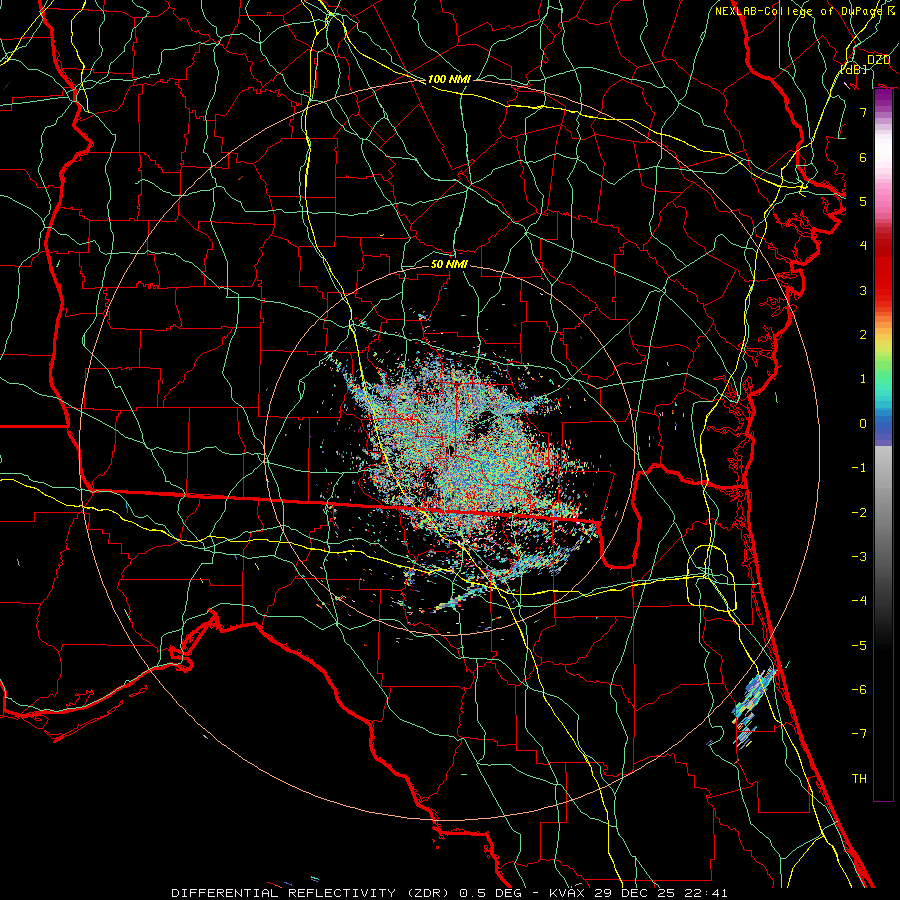
Task: Click the positive "5" scale value
Action: click(x=863, y=201)
